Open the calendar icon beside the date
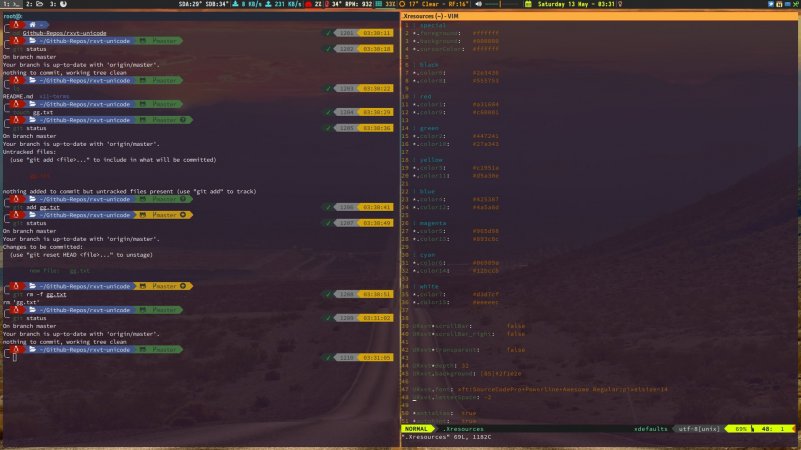Image resolution: width=801 pixels, height=450 pixels. (528, 4)
